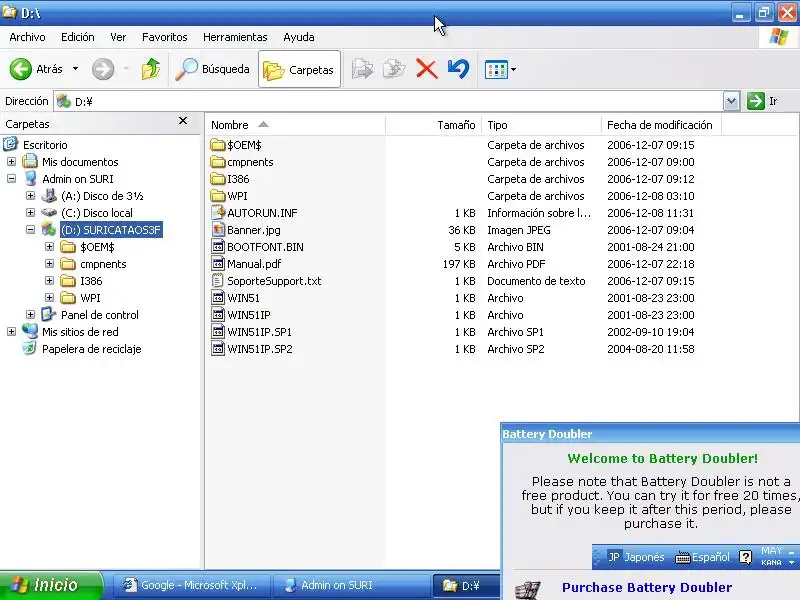
Task: Select the Banner.jpg image icon
Action: click(218, 230)
